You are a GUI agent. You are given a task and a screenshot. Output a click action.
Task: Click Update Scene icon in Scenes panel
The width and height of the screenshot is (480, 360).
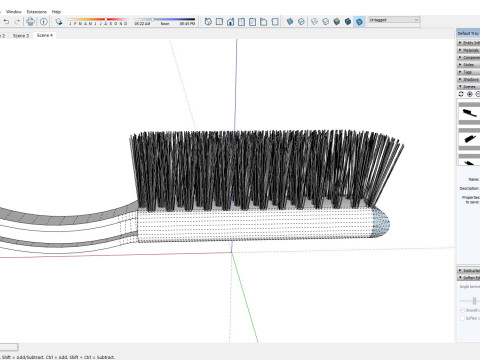pos(461,94)
